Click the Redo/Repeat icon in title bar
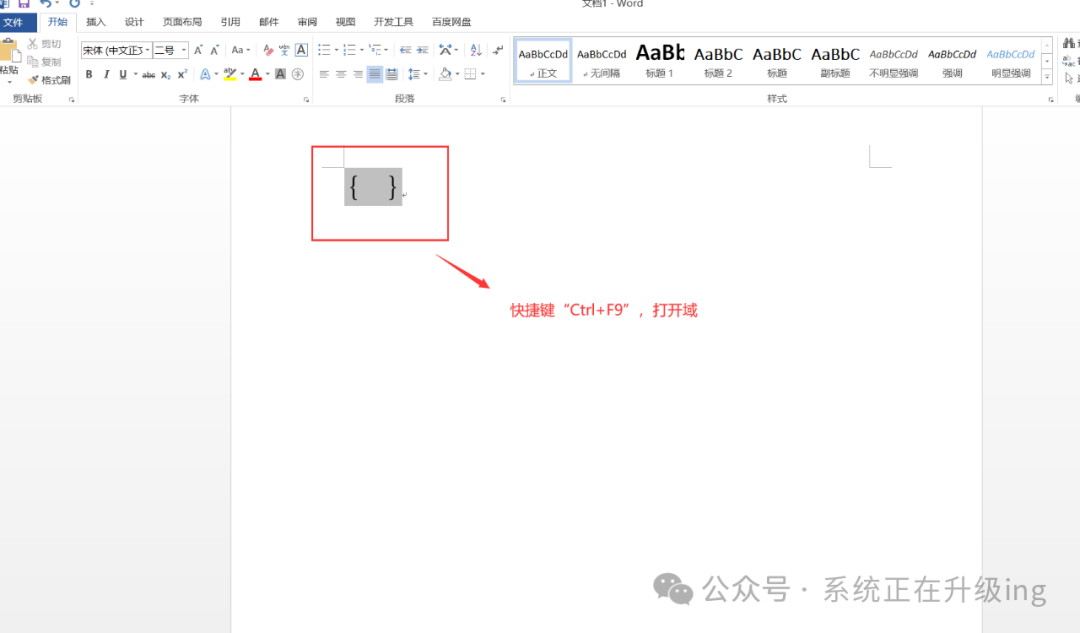 pos(74,3)
